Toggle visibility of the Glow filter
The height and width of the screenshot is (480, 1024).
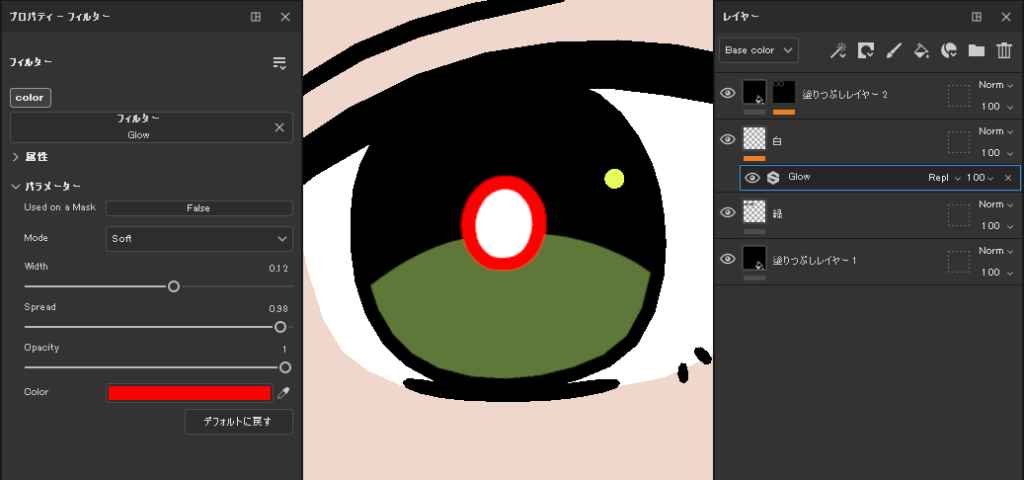tap(752, 178)
